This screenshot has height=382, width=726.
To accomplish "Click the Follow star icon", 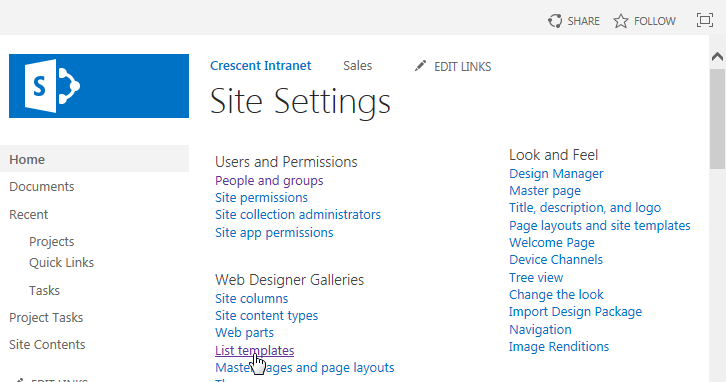I will pyautogui.click(x=620, y=21).
